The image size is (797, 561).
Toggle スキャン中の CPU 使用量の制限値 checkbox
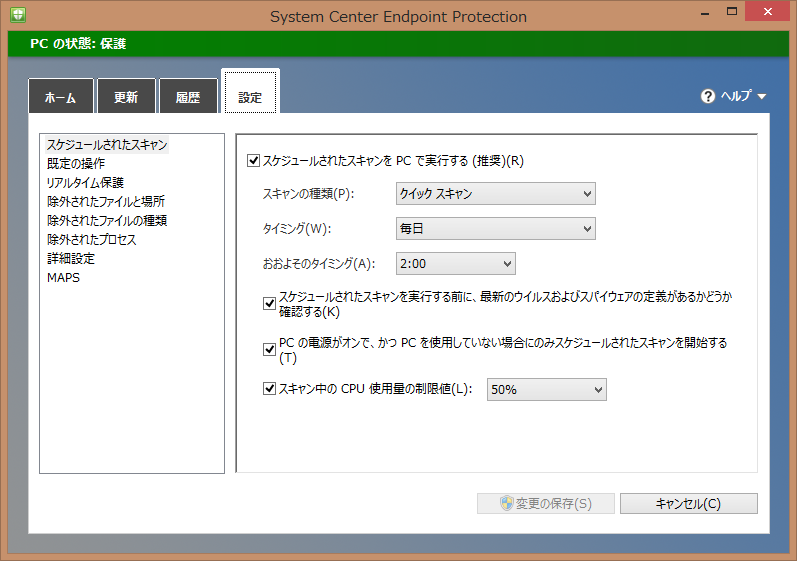269,389
